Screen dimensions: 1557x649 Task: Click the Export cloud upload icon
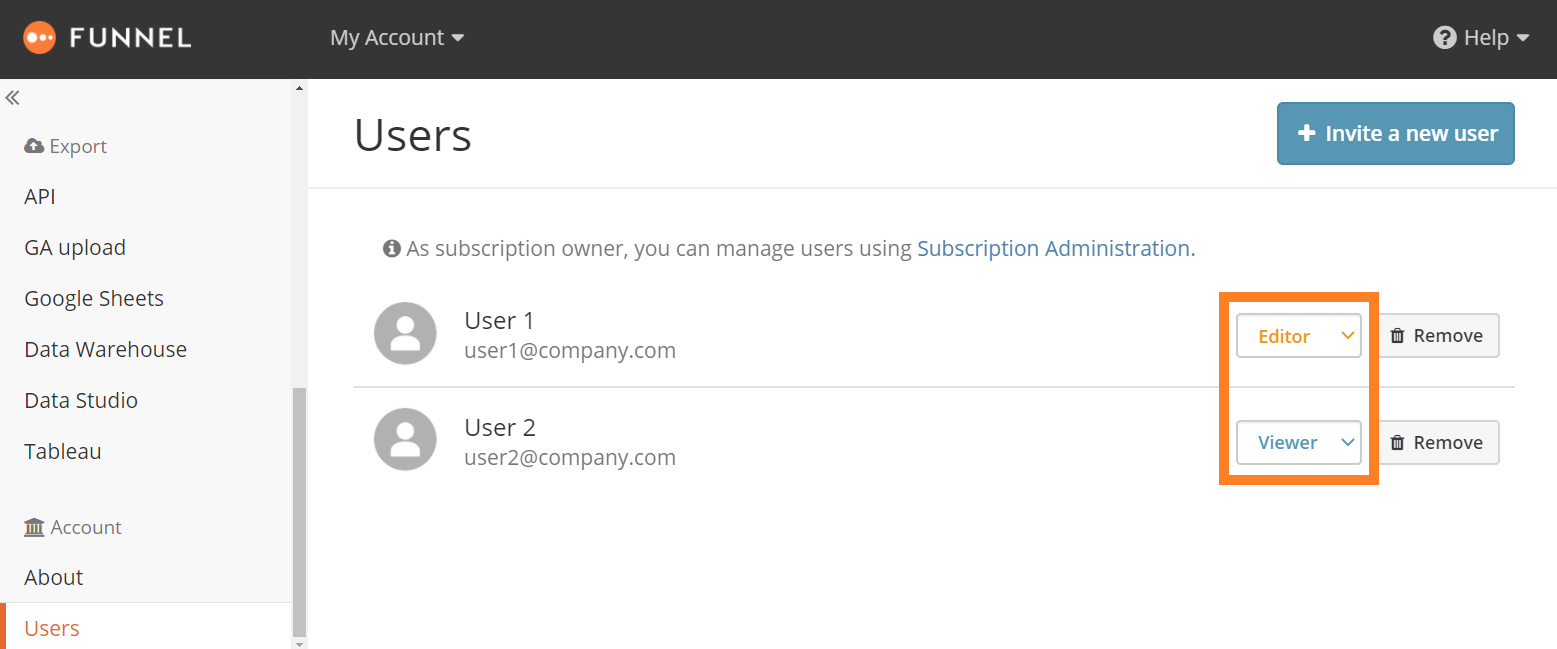pyautogui.click(x=34, y=146)
